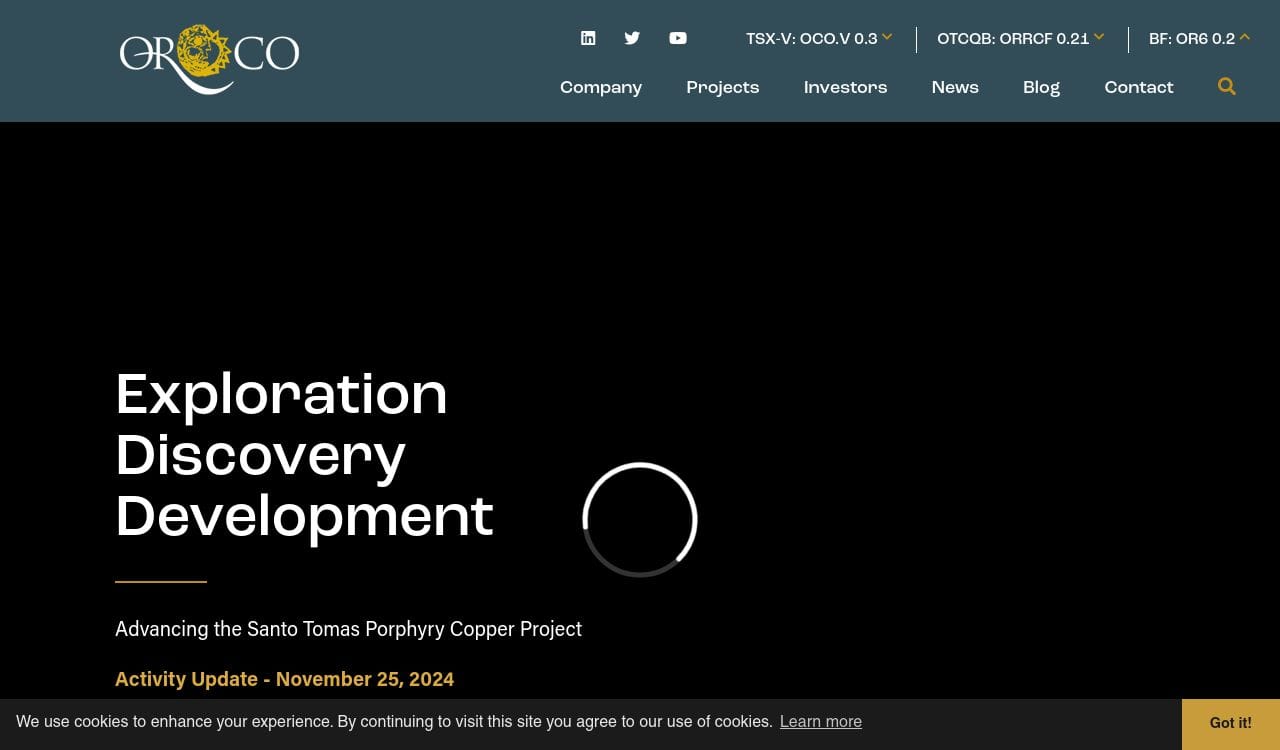Open the Projects menu
Screen dimensions: 1280x750
(723, 88)
